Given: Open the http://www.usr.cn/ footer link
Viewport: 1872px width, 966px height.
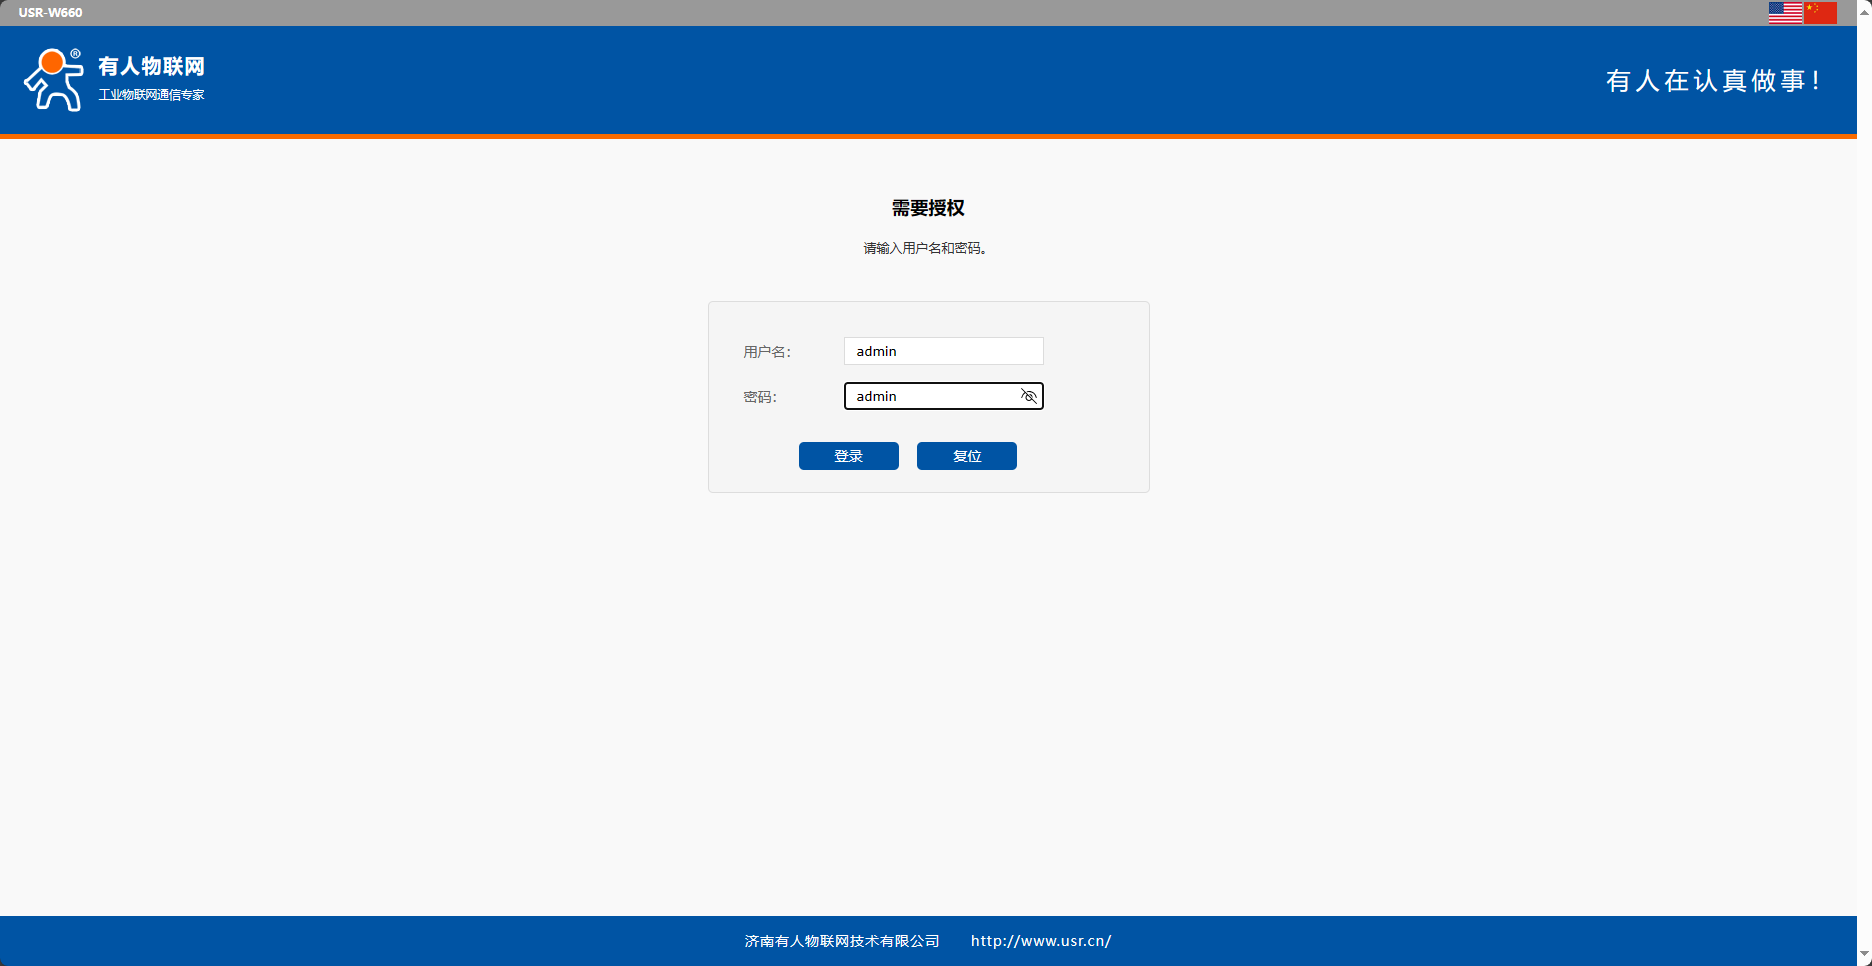Looking at the screenshot, I should pyautogui.click(x=1041, y=941).
